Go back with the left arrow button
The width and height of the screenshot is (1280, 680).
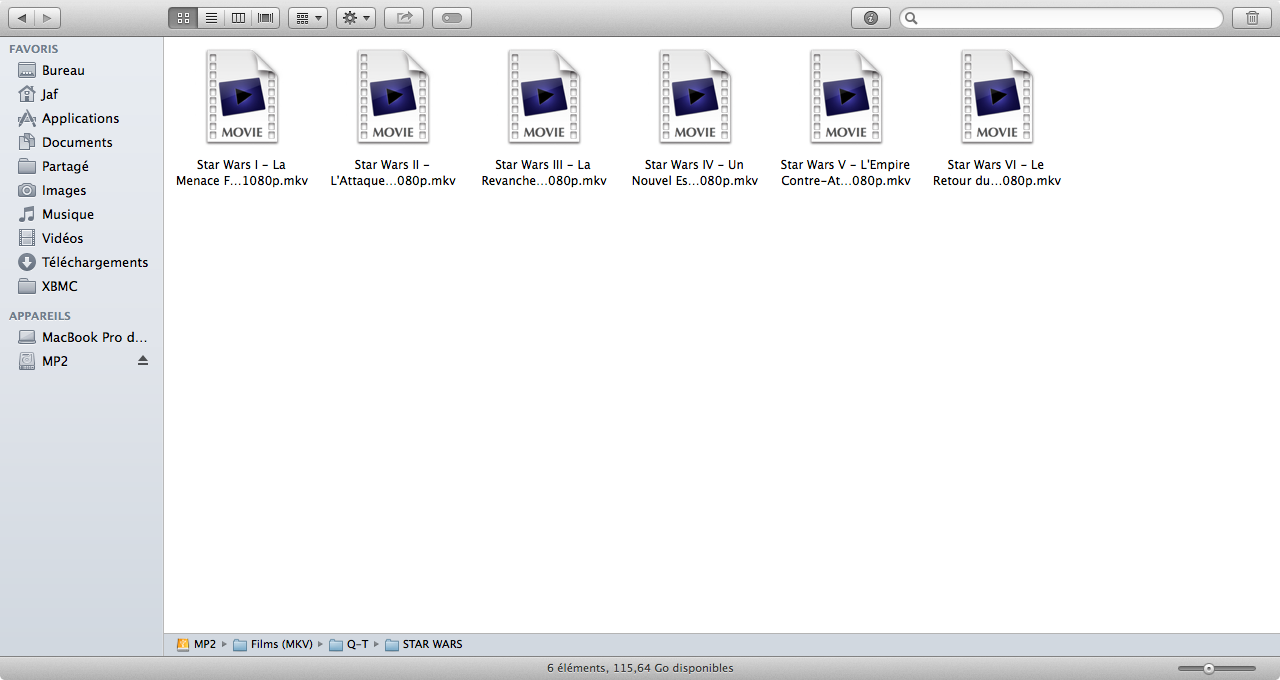[x=21, y=18]
